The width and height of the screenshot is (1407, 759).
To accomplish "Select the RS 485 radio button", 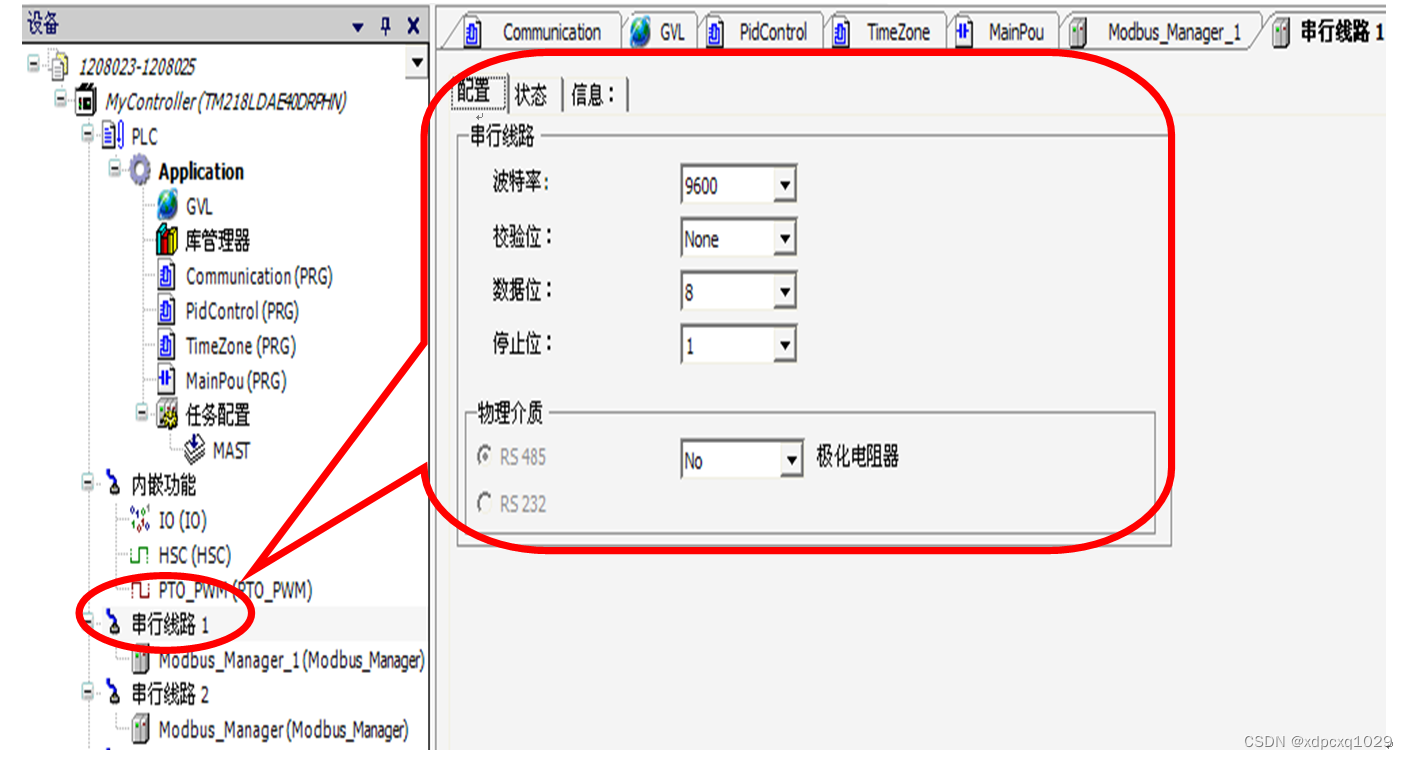I will tap(484, 456).
